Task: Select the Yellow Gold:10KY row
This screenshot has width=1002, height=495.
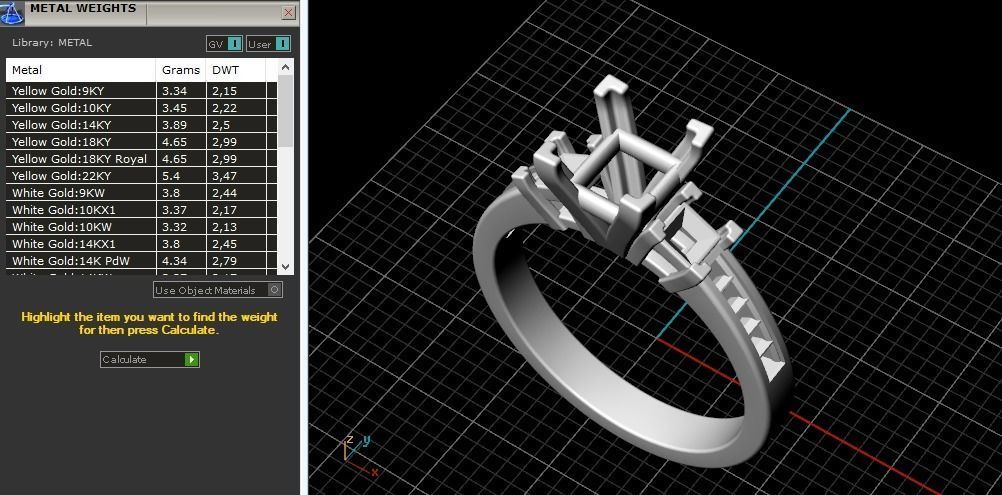Action: [142, 108]
